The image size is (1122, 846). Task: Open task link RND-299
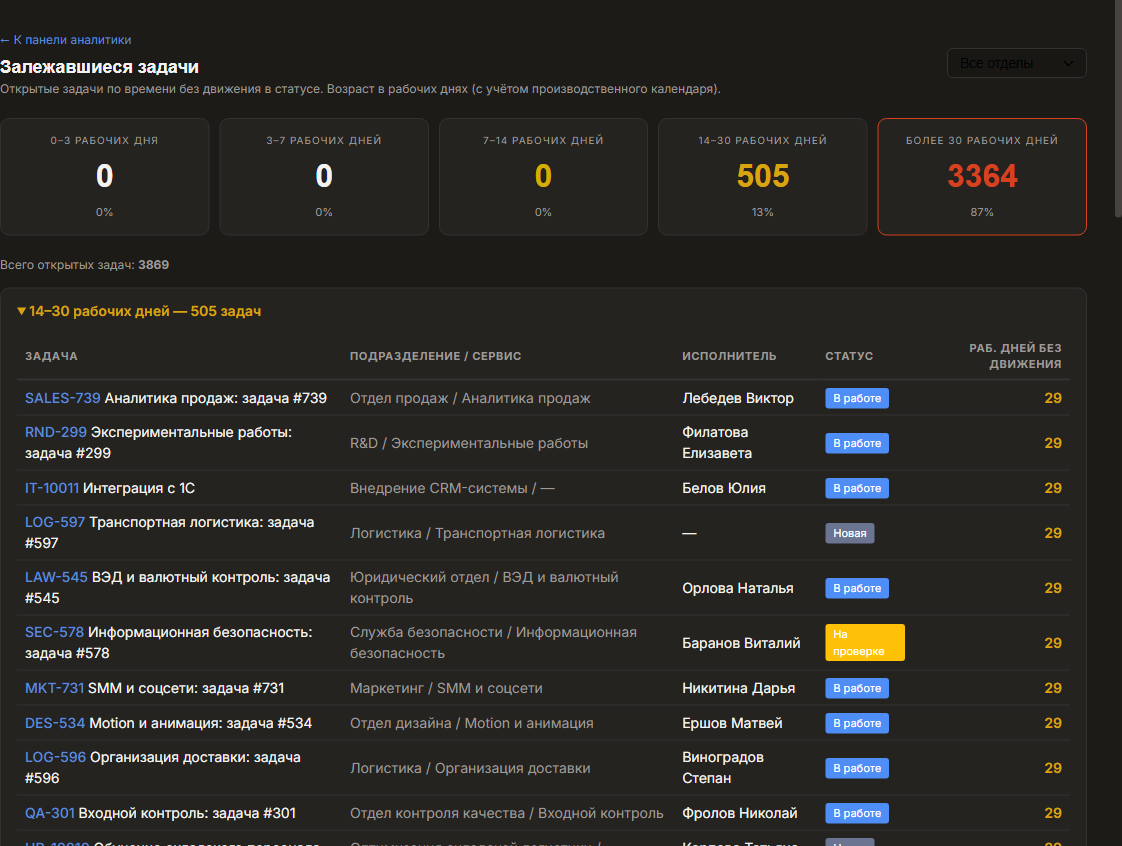tap(56, 432)
